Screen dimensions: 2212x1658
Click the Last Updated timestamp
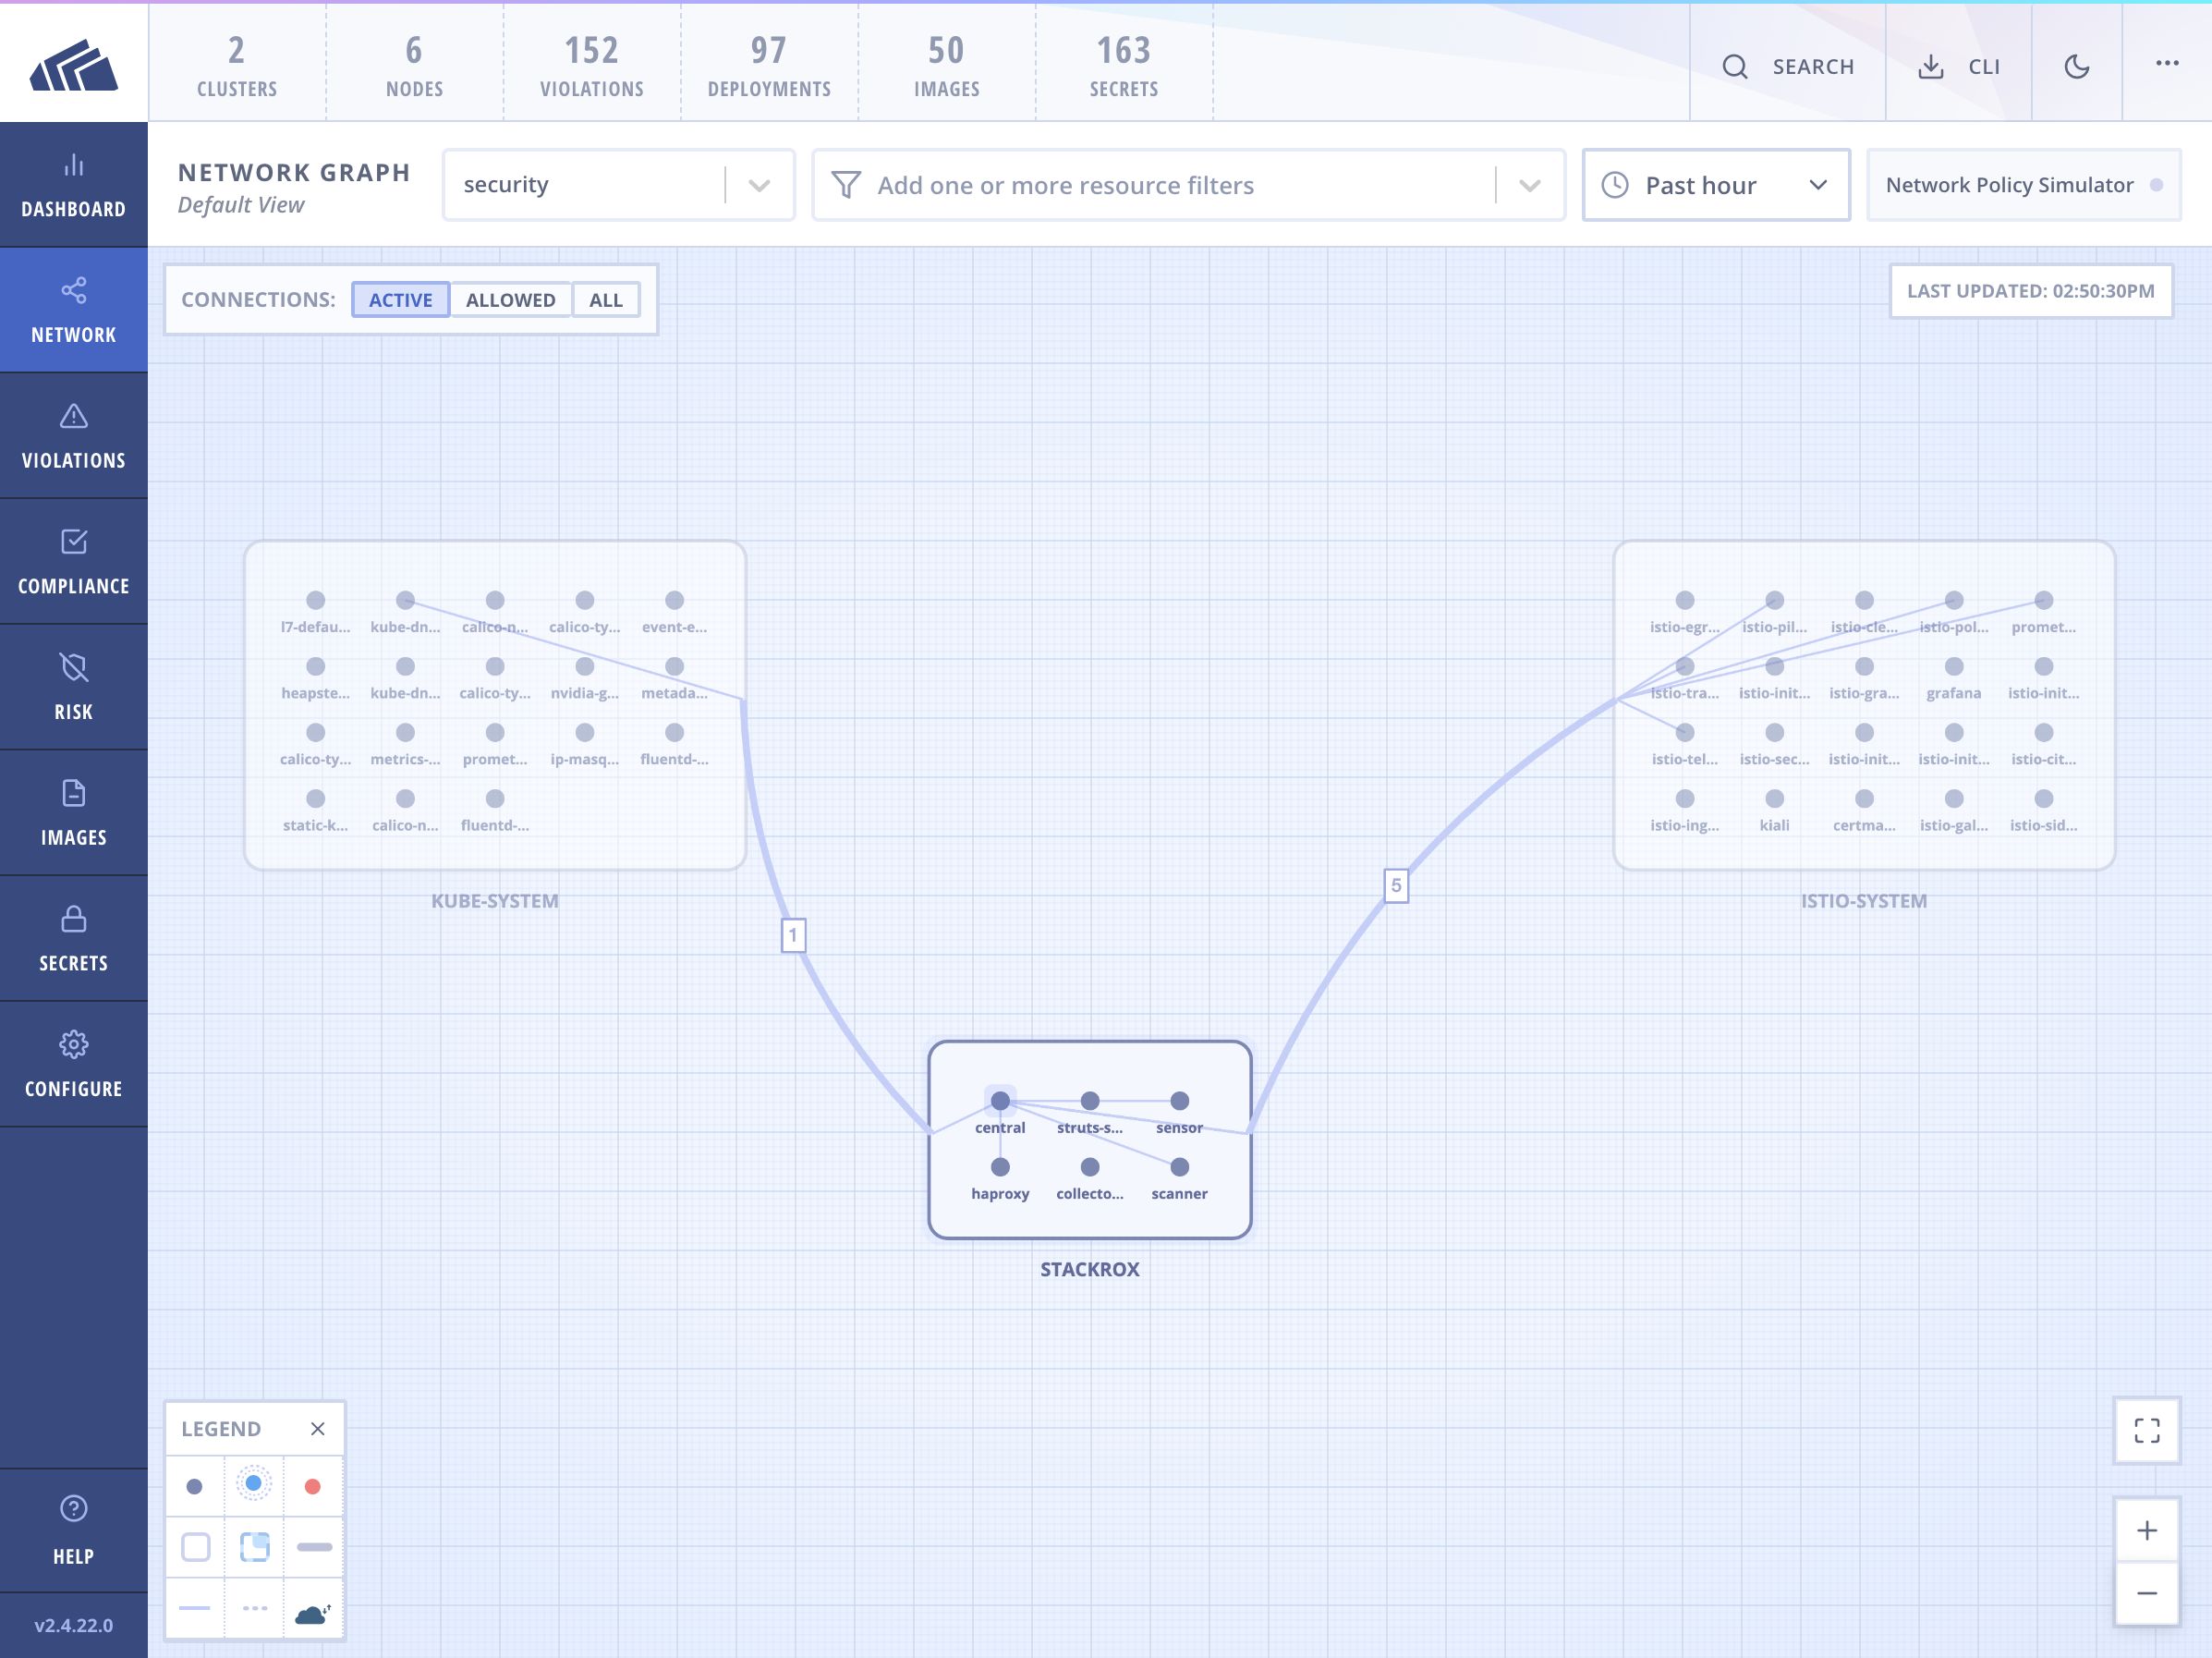click(2031, 291)
